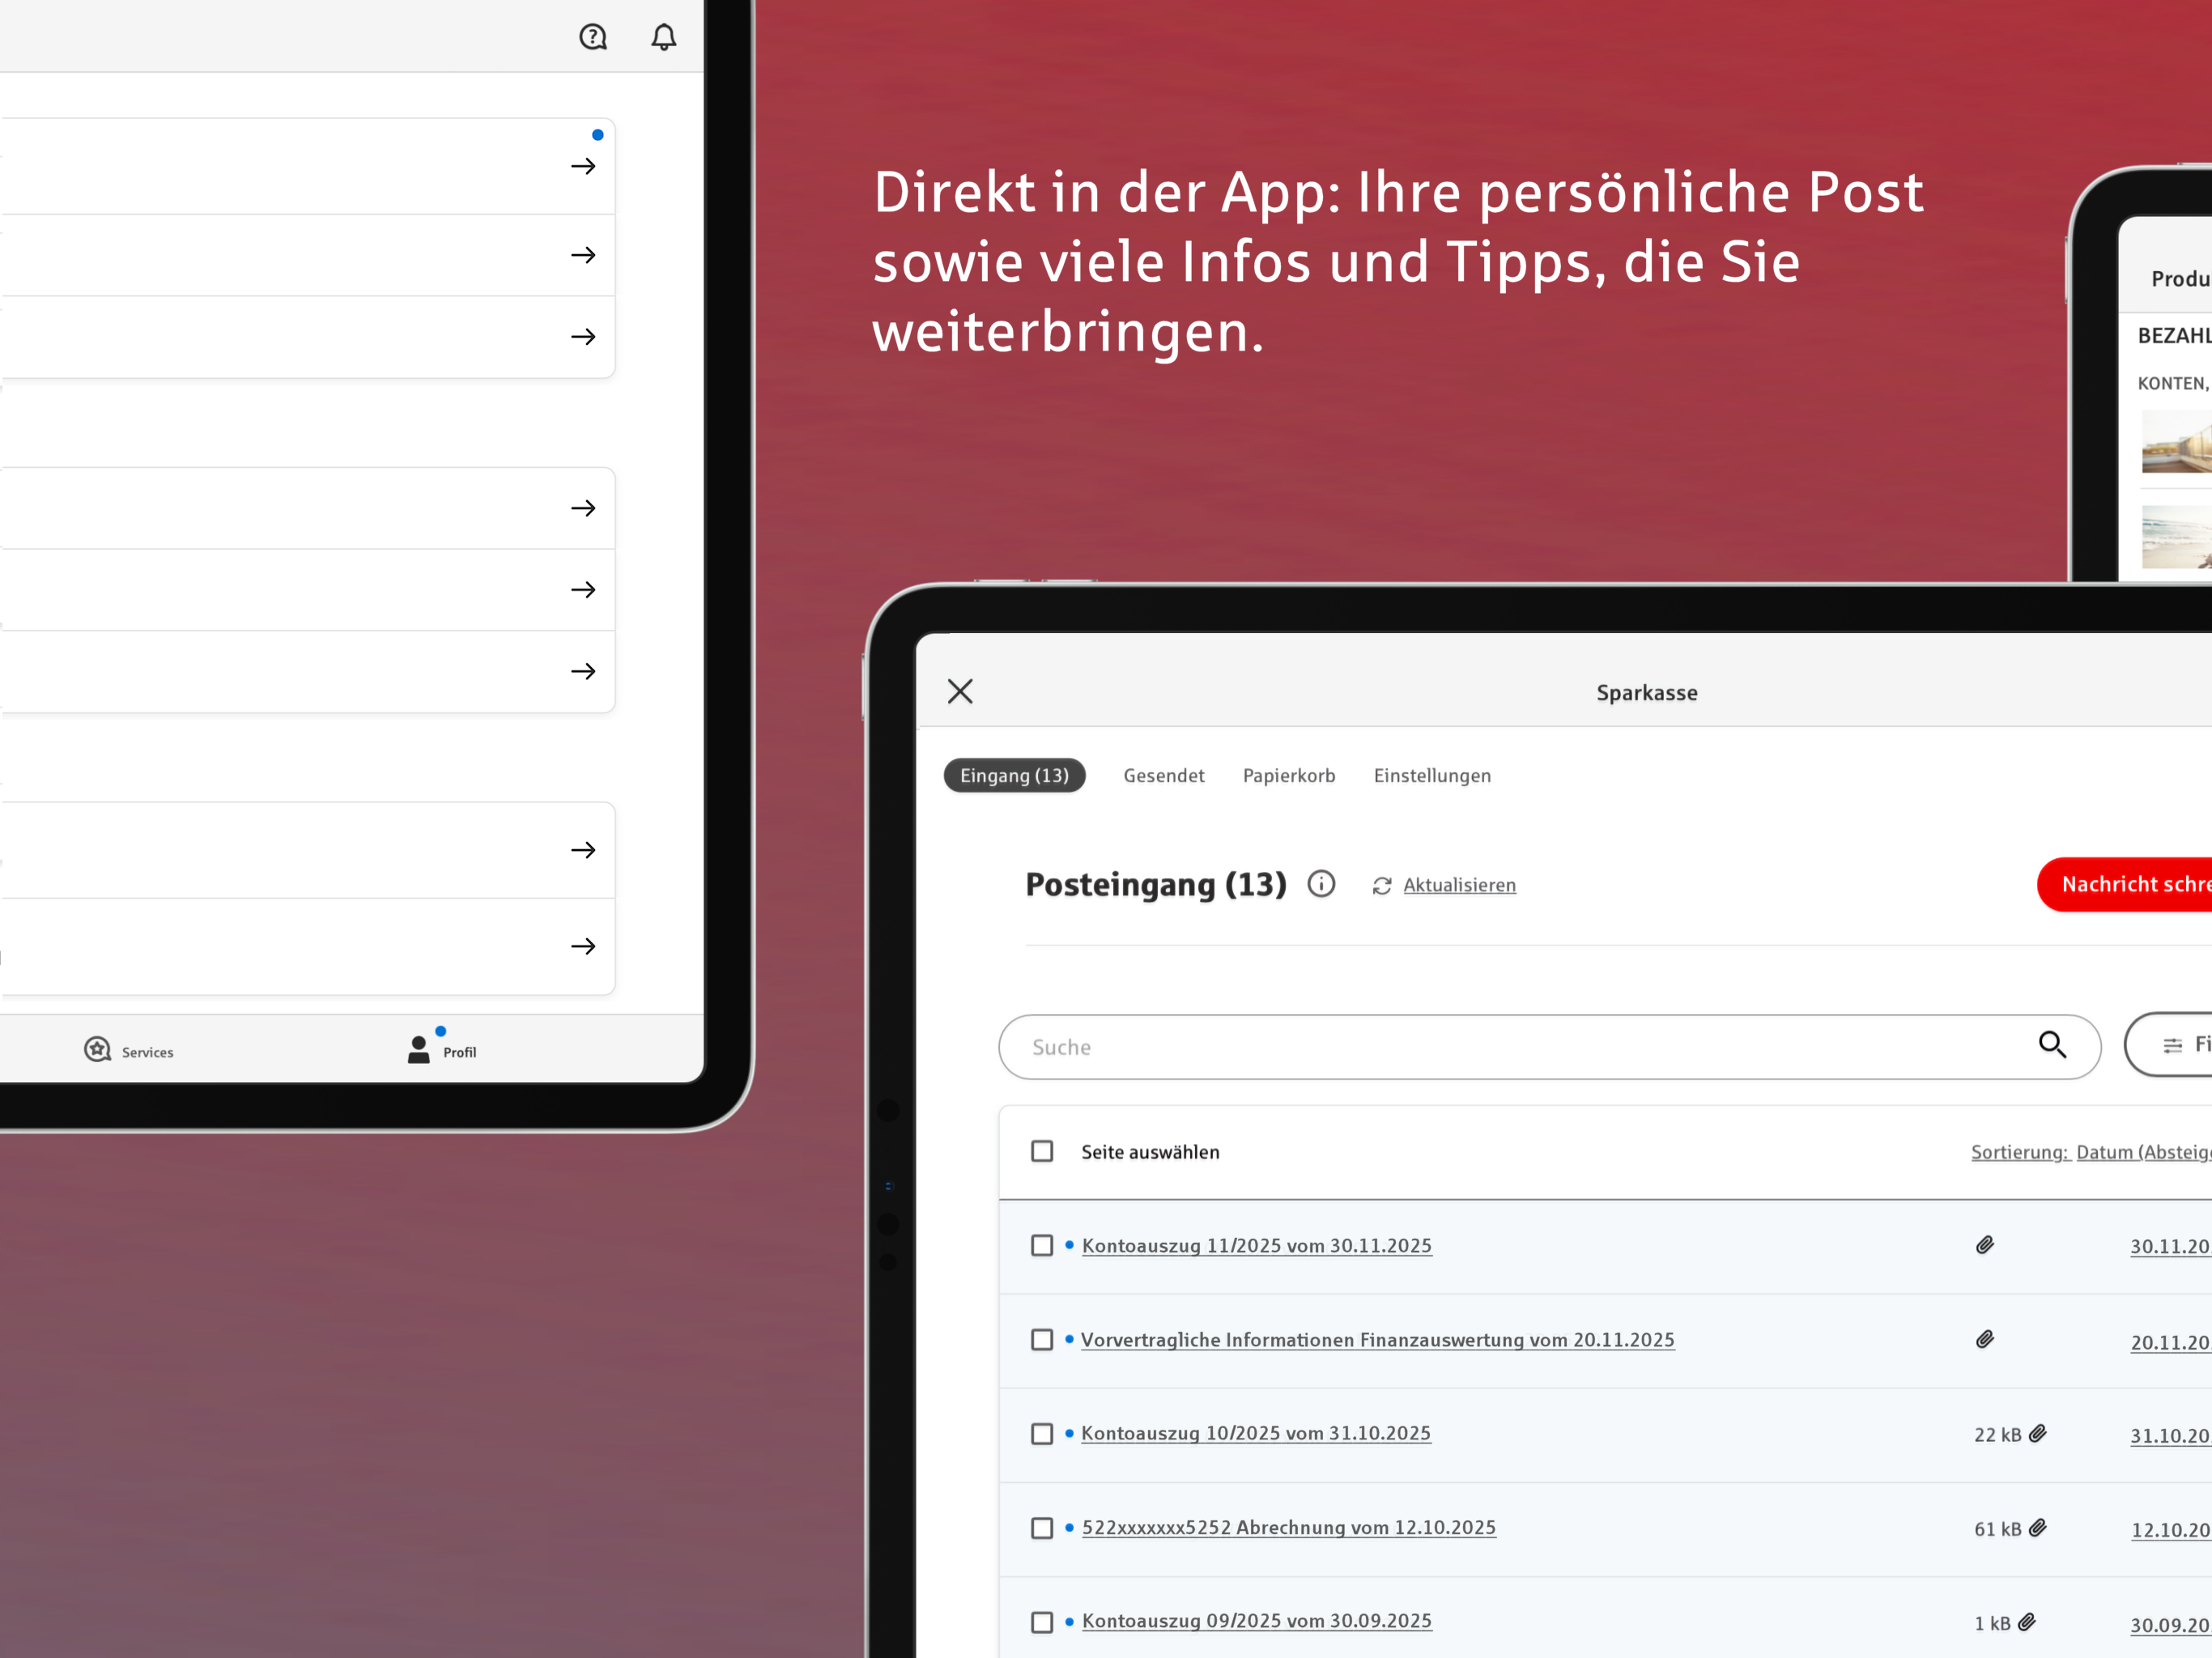This screenshot has width=2212, height=1658.
Task: Open the Services tab in bottom bar
Action: coord(128,1050)
